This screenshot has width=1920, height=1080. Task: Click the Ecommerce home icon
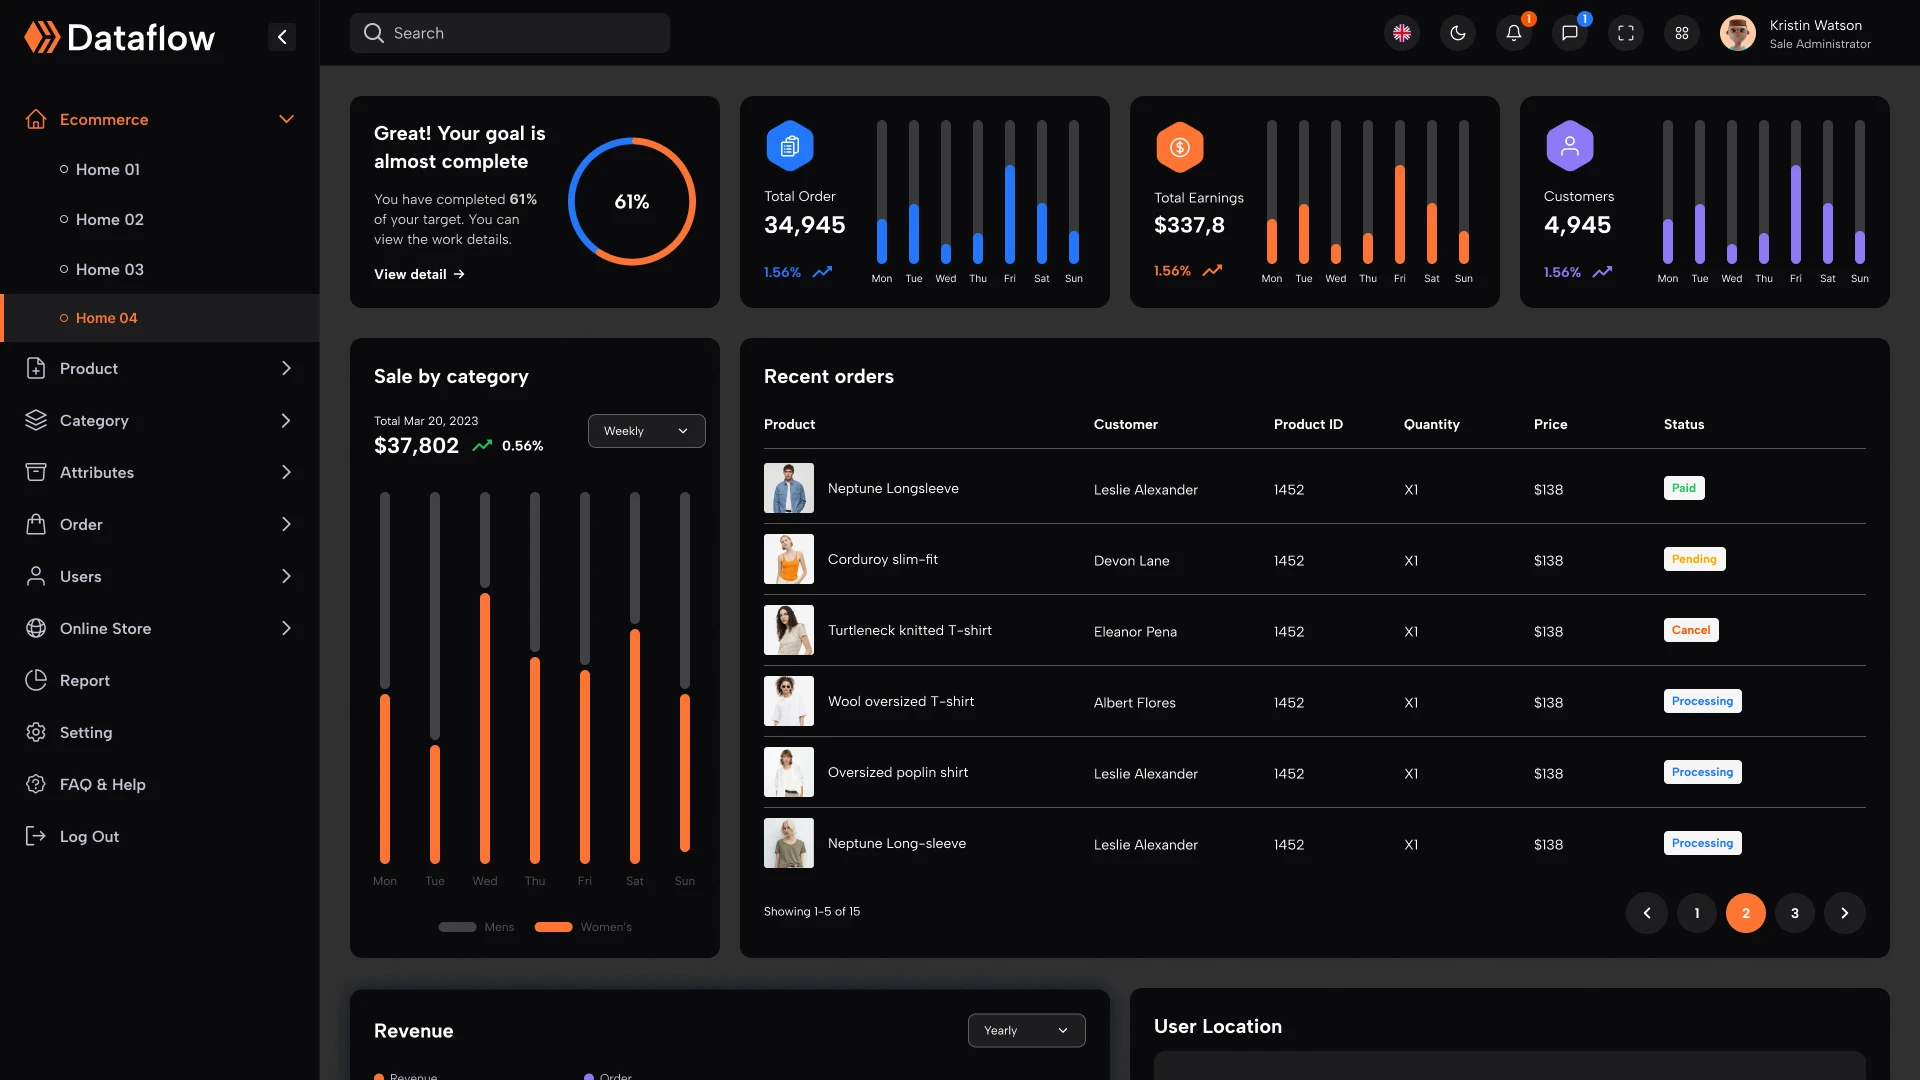coord(36,119)
